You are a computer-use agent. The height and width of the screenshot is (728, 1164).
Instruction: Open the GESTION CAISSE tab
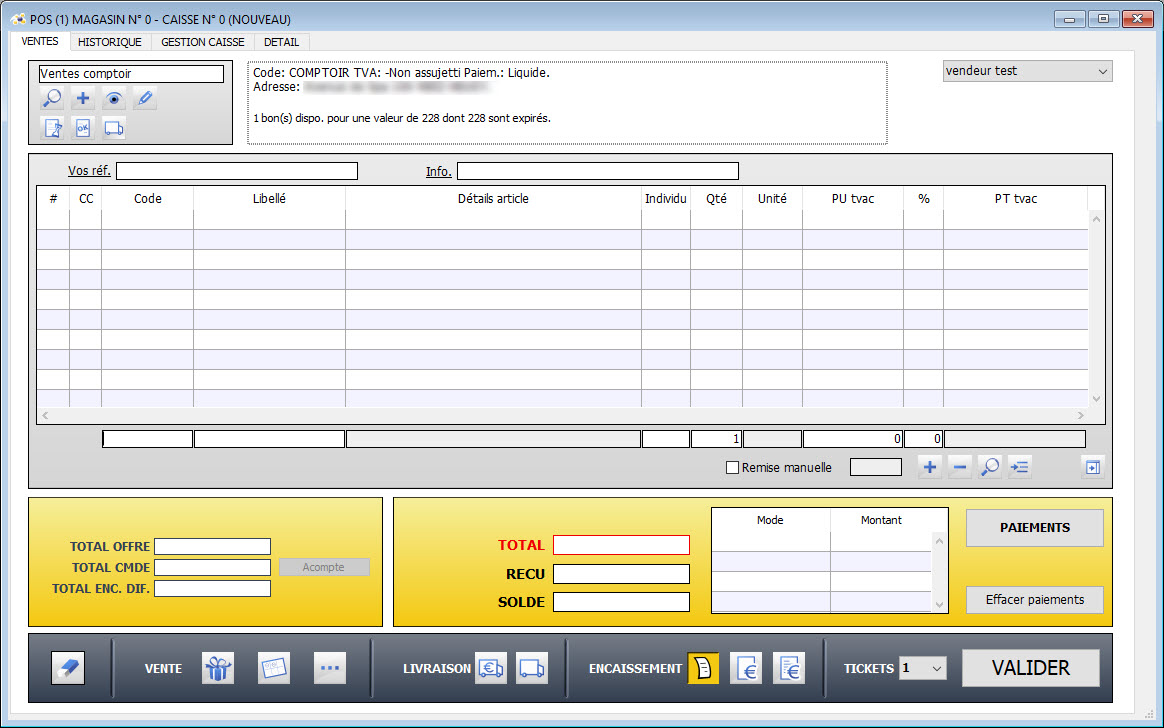tap(204, 42)
